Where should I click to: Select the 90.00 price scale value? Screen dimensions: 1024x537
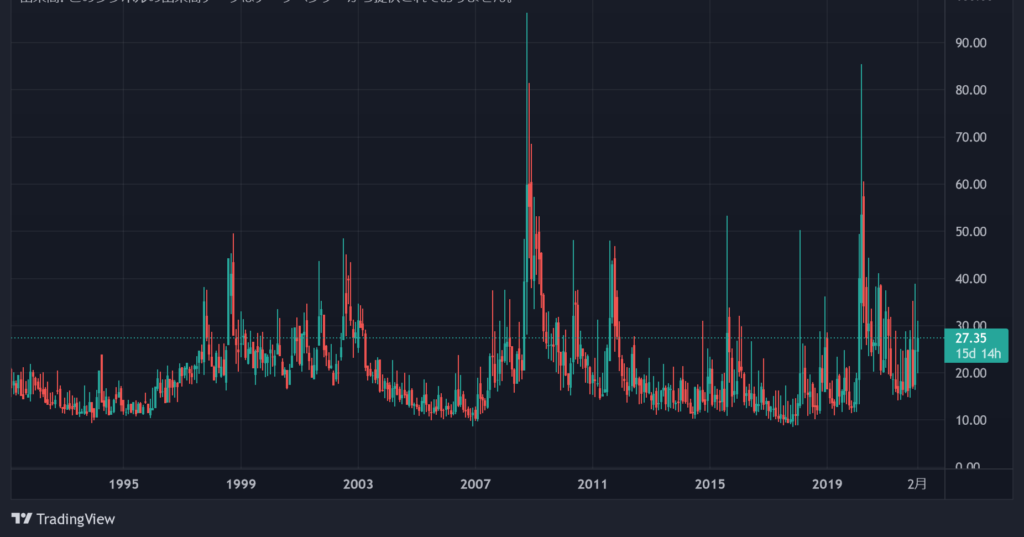pos(970,43)
